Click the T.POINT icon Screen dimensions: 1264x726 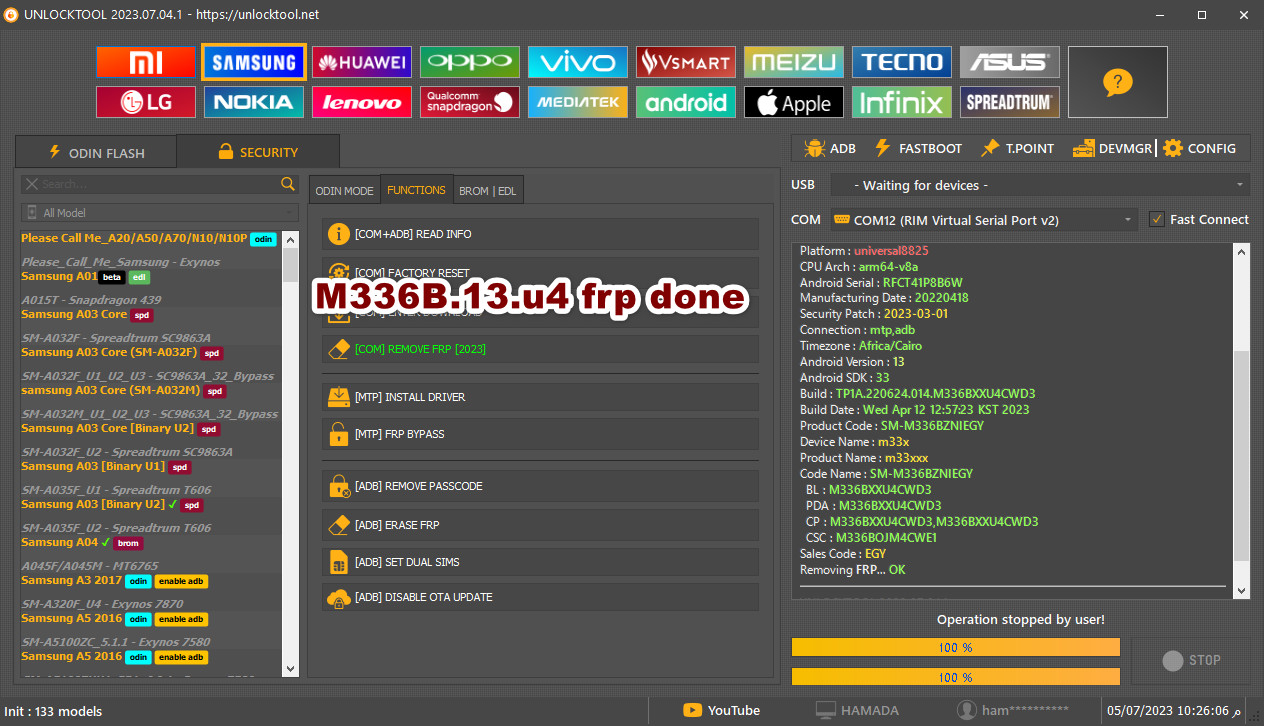pyautogui.click(x=1016, y=148)
